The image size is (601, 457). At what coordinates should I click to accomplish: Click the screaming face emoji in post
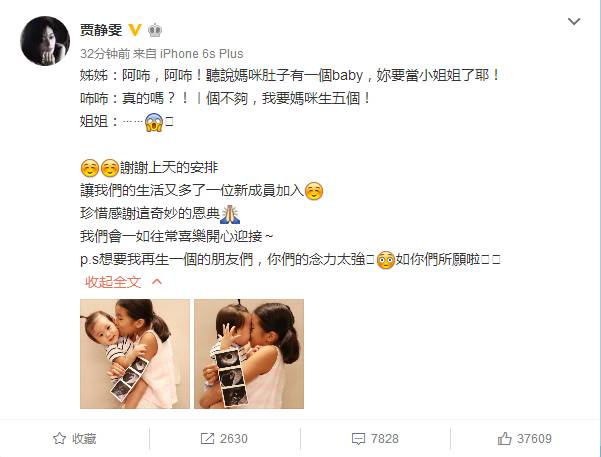[x=154, y=122]
